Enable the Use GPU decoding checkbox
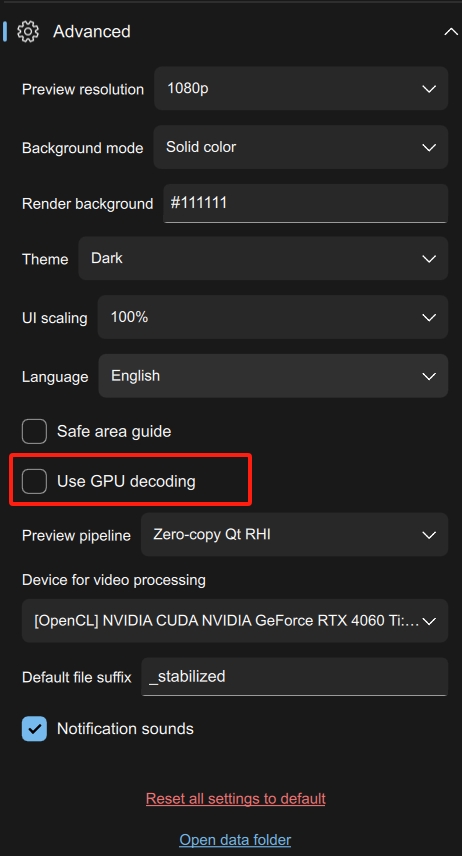The height and width of the screenshot is (856, 462). (34, 481)
